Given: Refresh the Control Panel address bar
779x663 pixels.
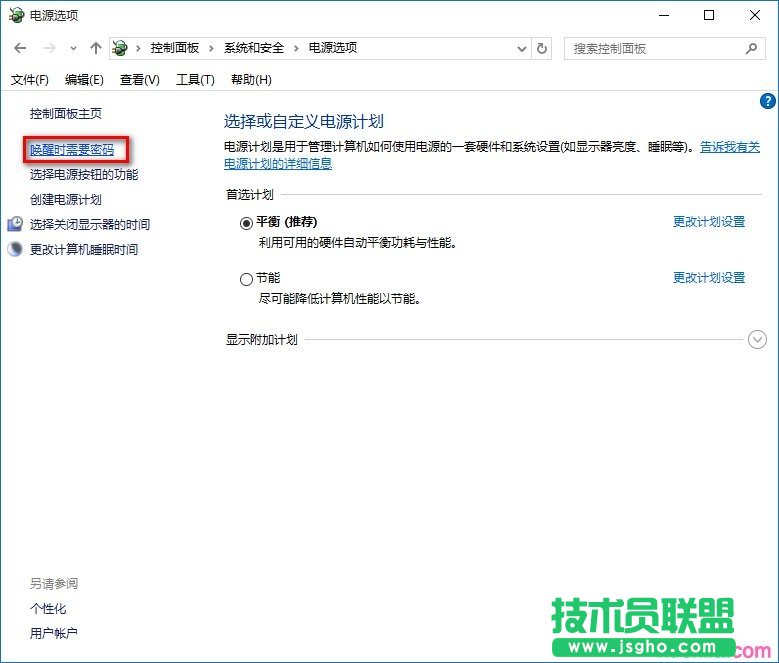Looking at the screenshot, I should pyautogui.click(x=542, y=48).
